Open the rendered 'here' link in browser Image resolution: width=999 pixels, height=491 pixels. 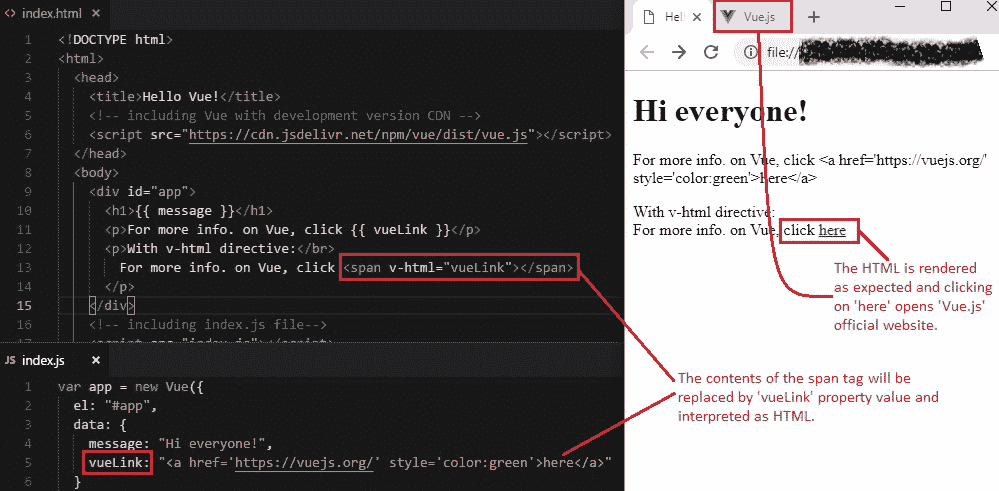tap(832, 231)
